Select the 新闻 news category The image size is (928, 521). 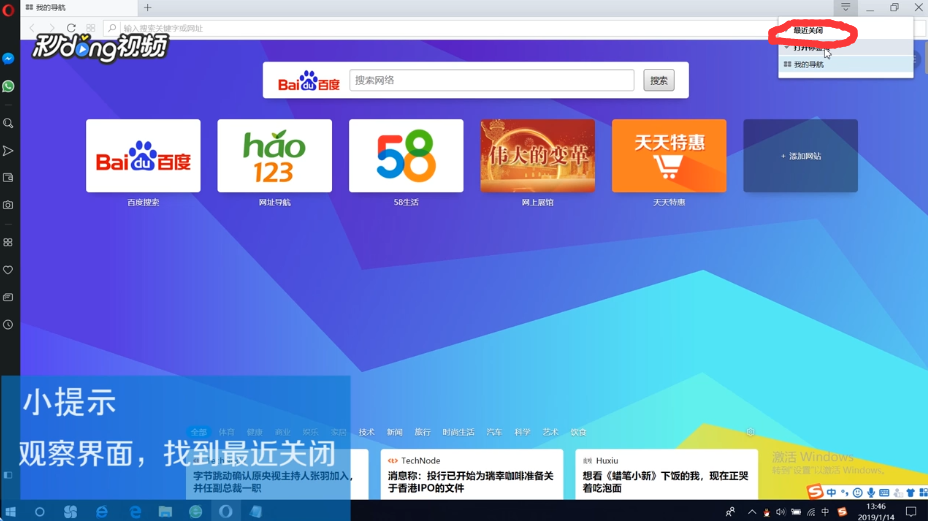[395, 432]
